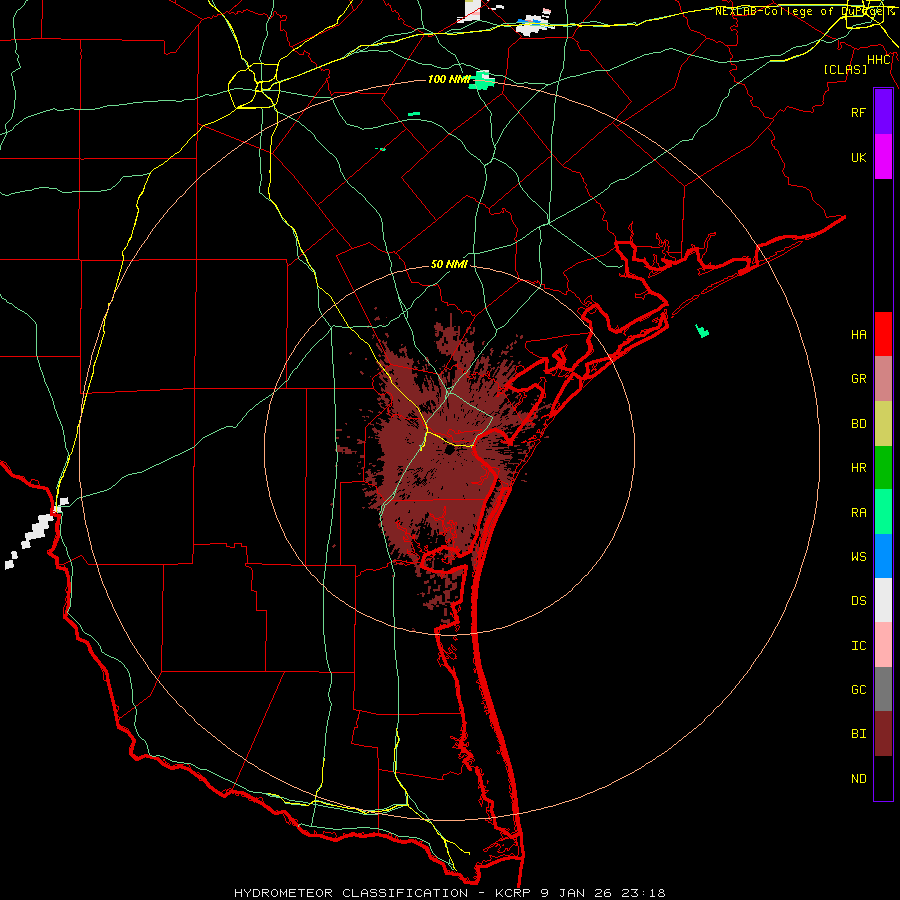This screenshot has height=900, width=900.
Task: Click the RF purple legend swatch
Action: pos(883,112)
